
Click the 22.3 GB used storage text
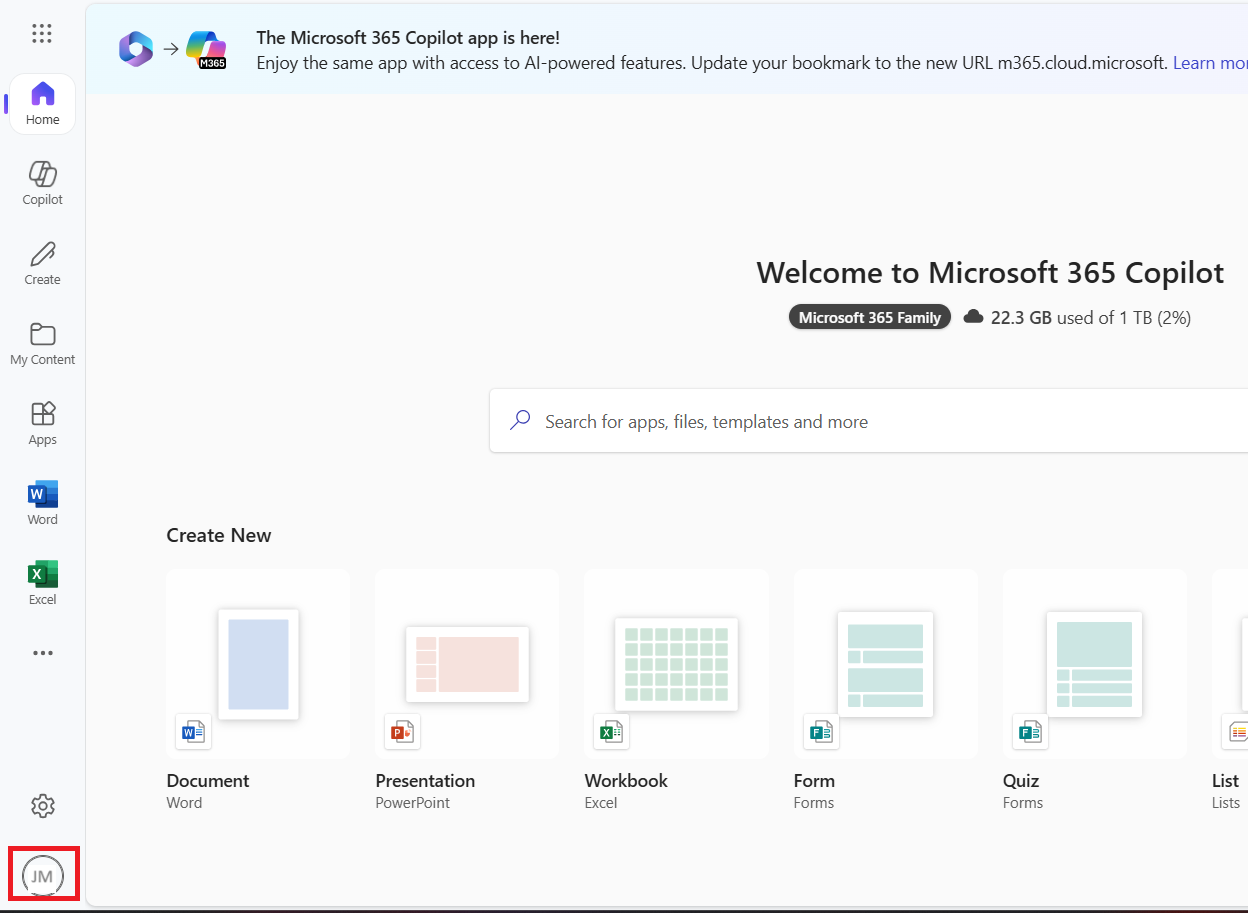(1091, 317)
